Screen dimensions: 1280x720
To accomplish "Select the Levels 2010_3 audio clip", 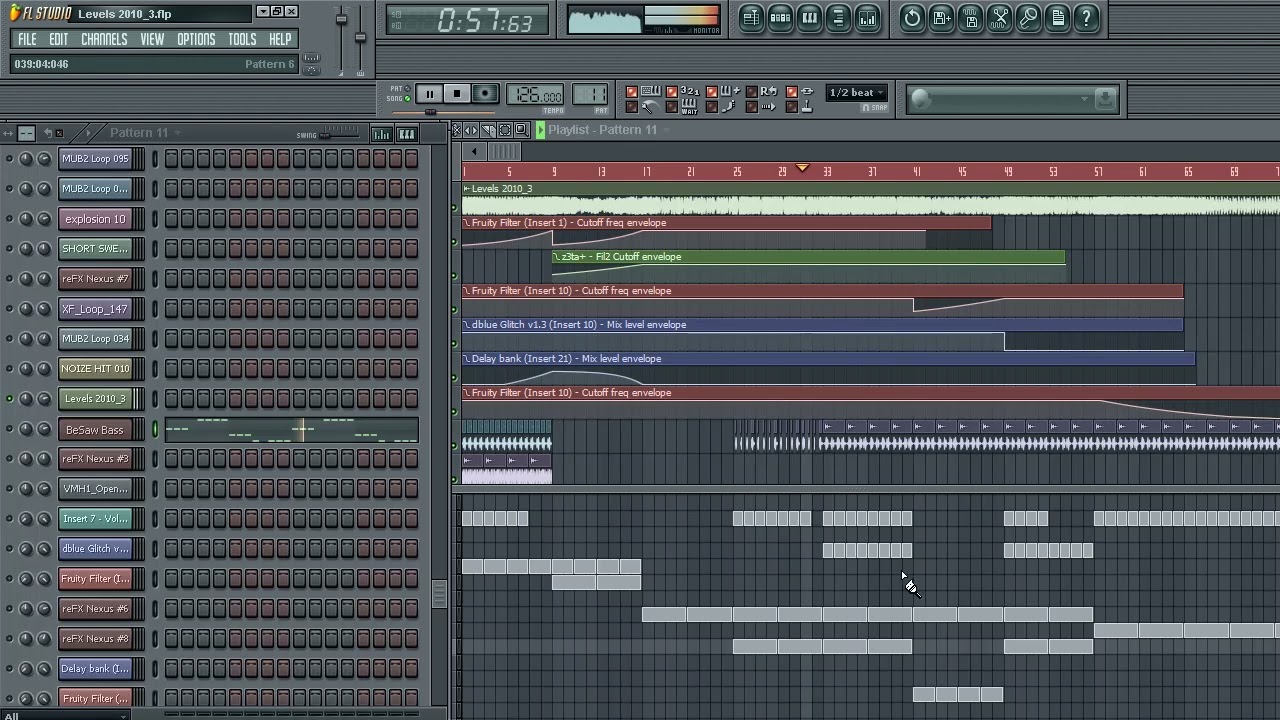I will pos(870,200).
